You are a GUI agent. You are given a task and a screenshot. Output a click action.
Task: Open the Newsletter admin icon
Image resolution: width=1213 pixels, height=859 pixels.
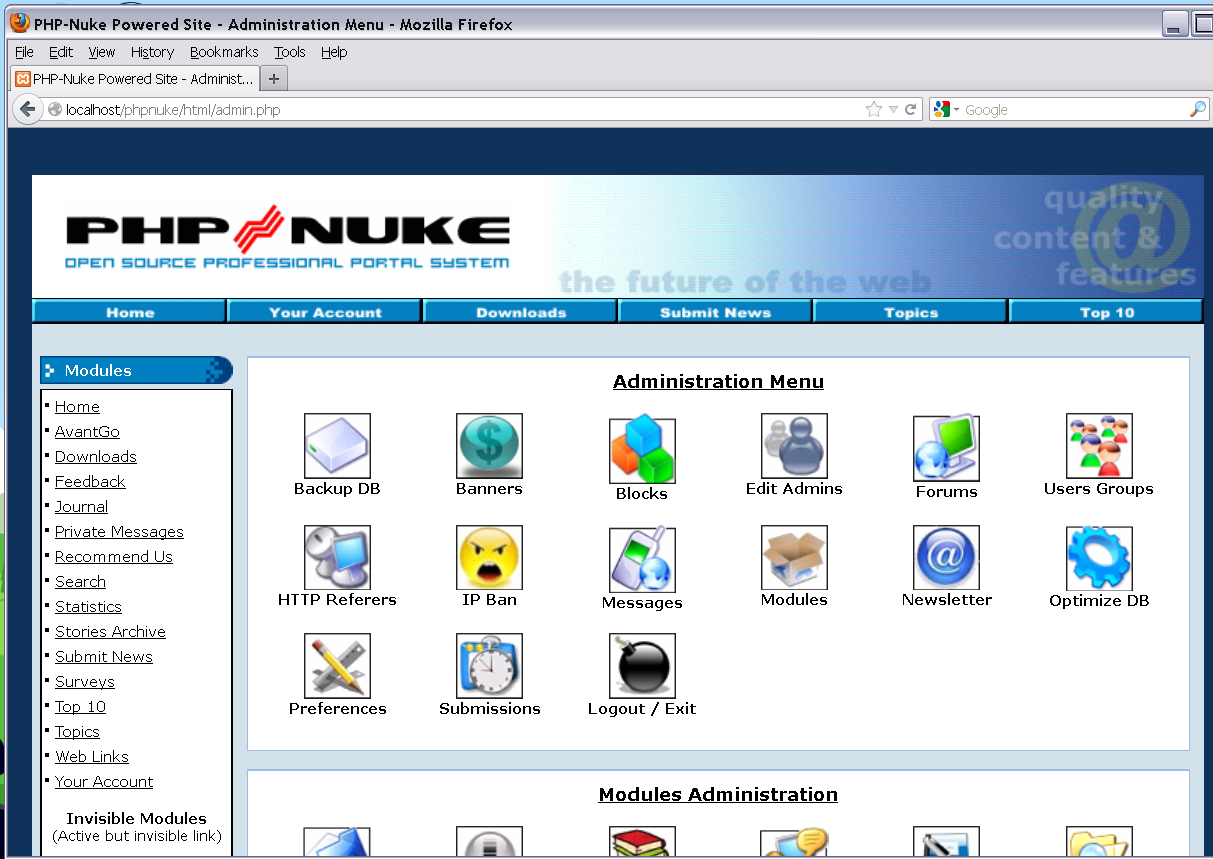pyautogui.click(x=946, y=557)
